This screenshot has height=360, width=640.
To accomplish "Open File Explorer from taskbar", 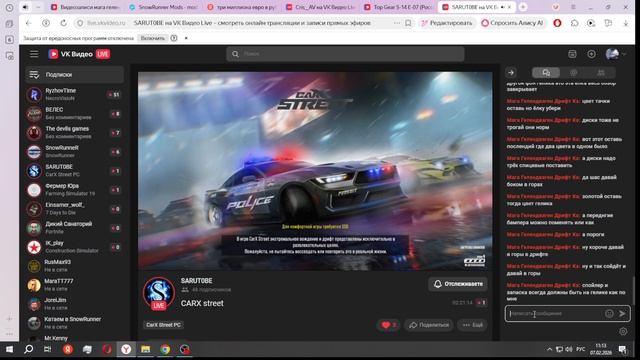I will (146, 349).
